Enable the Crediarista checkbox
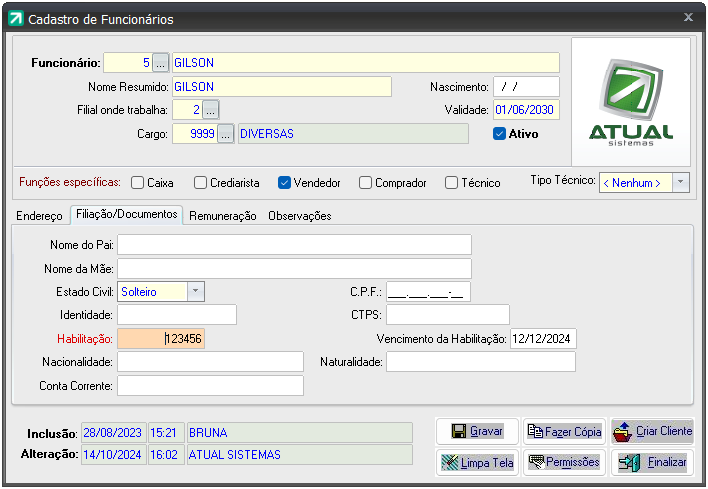 200,183
